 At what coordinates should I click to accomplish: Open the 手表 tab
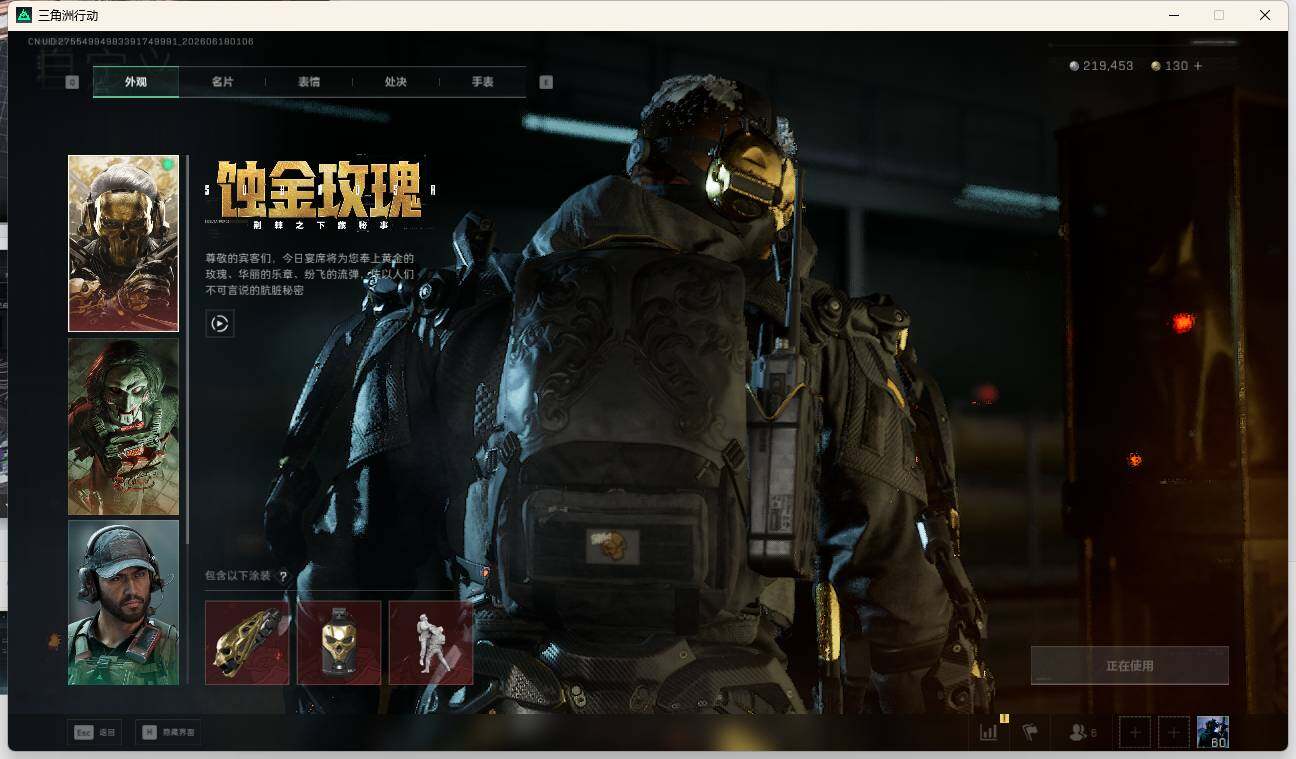click(x=482, y=82)
